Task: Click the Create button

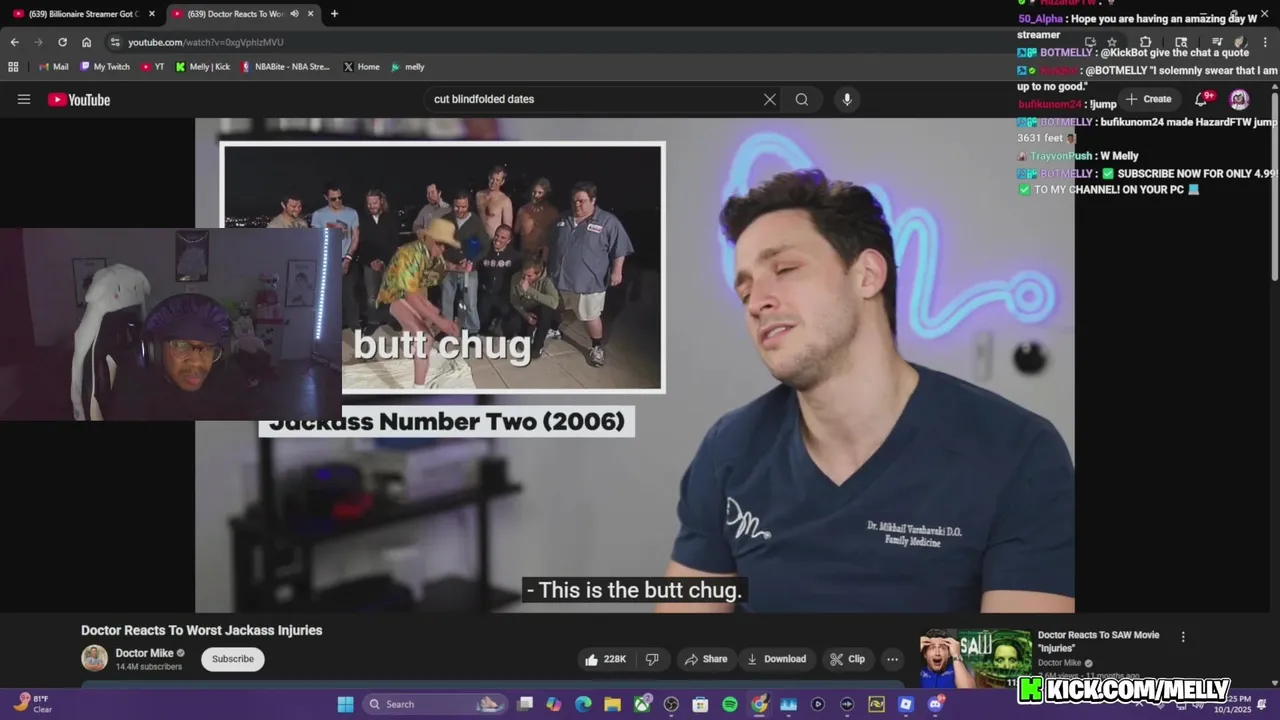Action: 1148,99
